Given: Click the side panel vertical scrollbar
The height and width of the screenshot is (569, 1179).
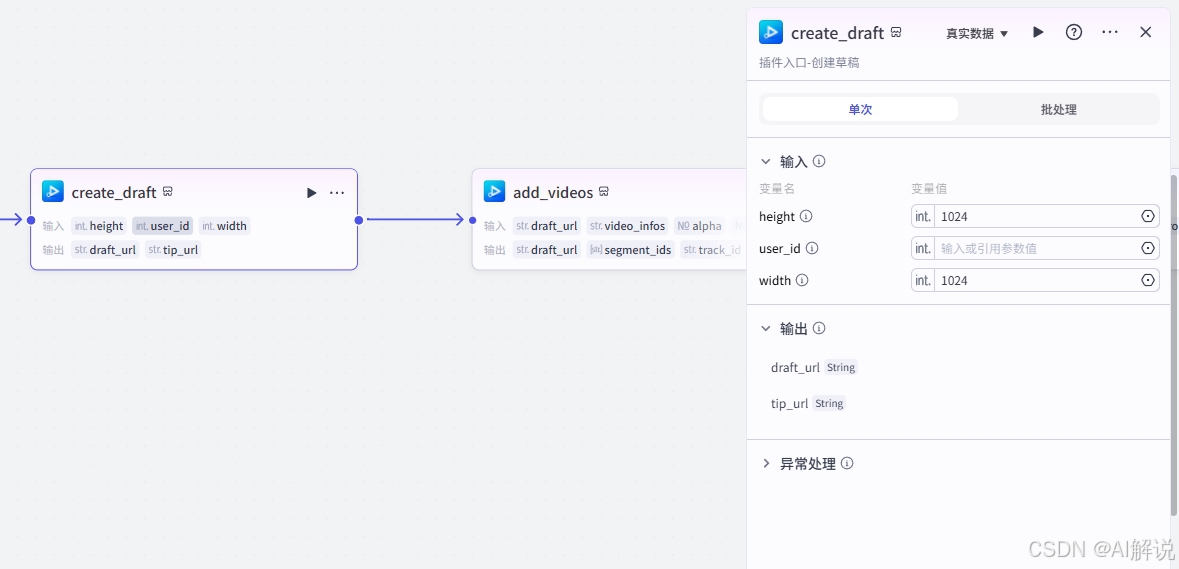Looking at the screenshot, I should (1174, 346).
